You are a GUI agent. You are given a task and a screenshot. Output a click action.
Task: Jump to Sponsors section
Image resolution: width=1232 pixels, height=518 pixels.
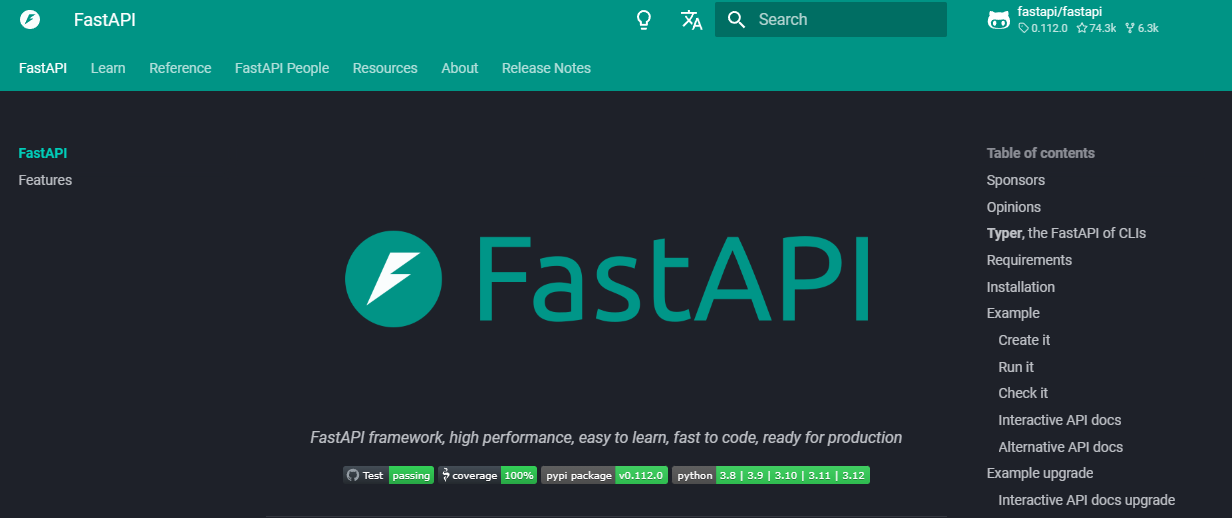tap(1016, 180)
